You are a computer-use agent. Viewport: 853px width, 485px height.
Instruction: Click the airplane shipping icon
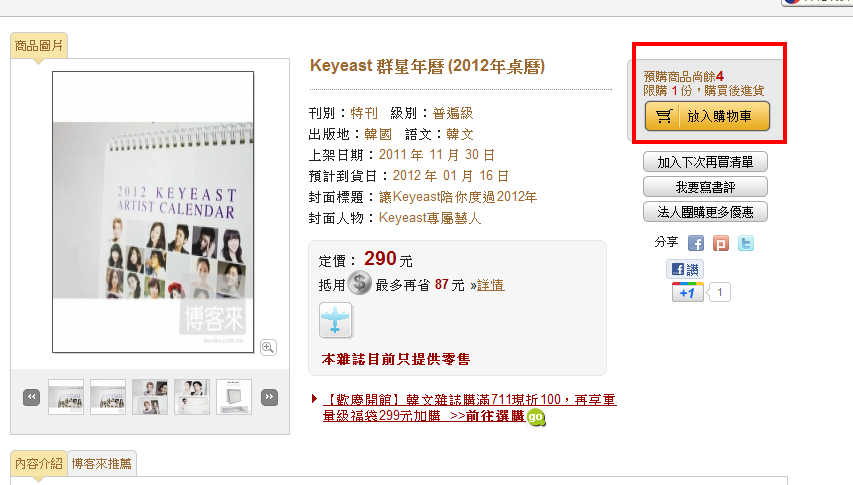click(x=336, y=321)
